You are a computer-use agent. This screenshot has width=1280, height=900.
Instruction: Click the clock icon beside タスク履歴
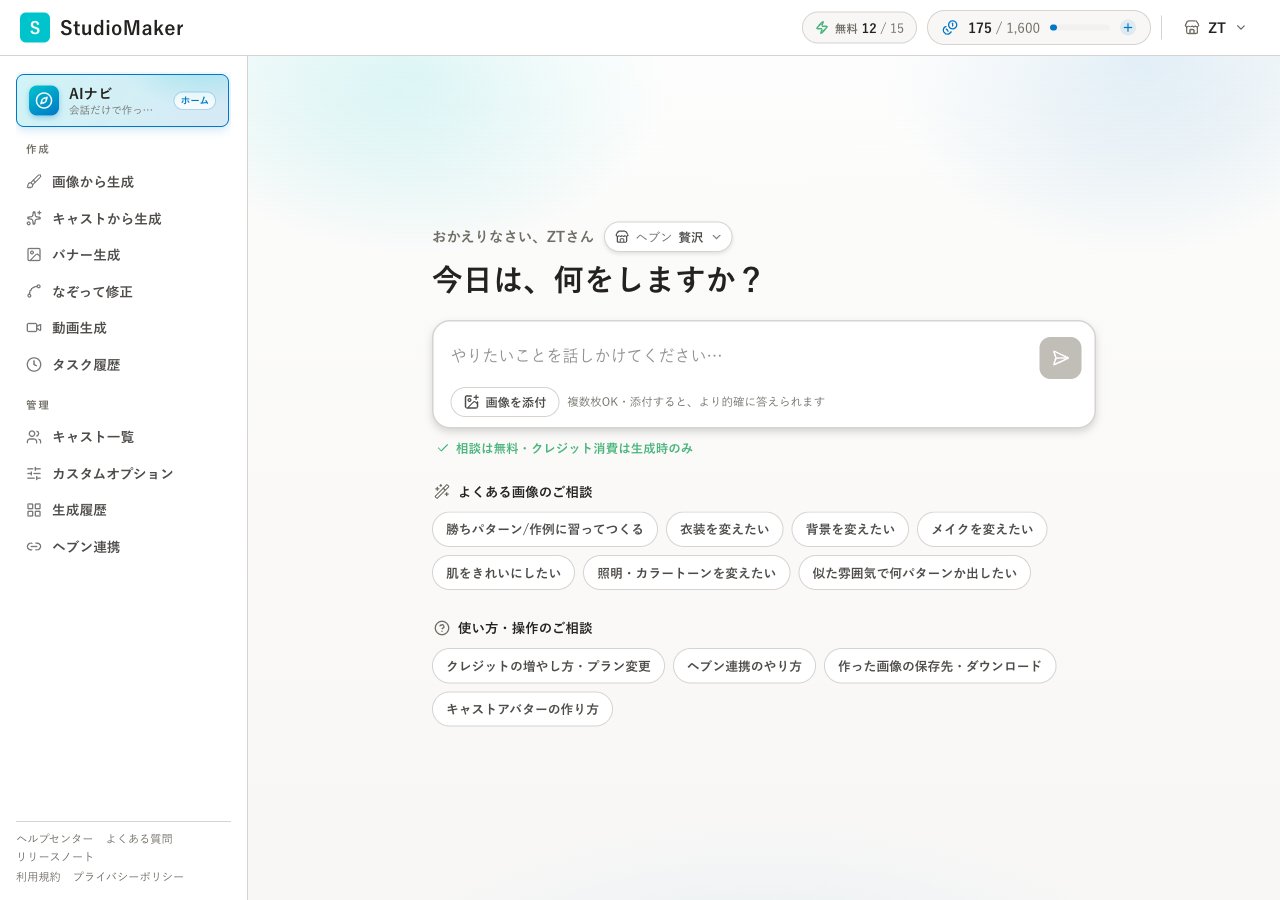[34, 364]
